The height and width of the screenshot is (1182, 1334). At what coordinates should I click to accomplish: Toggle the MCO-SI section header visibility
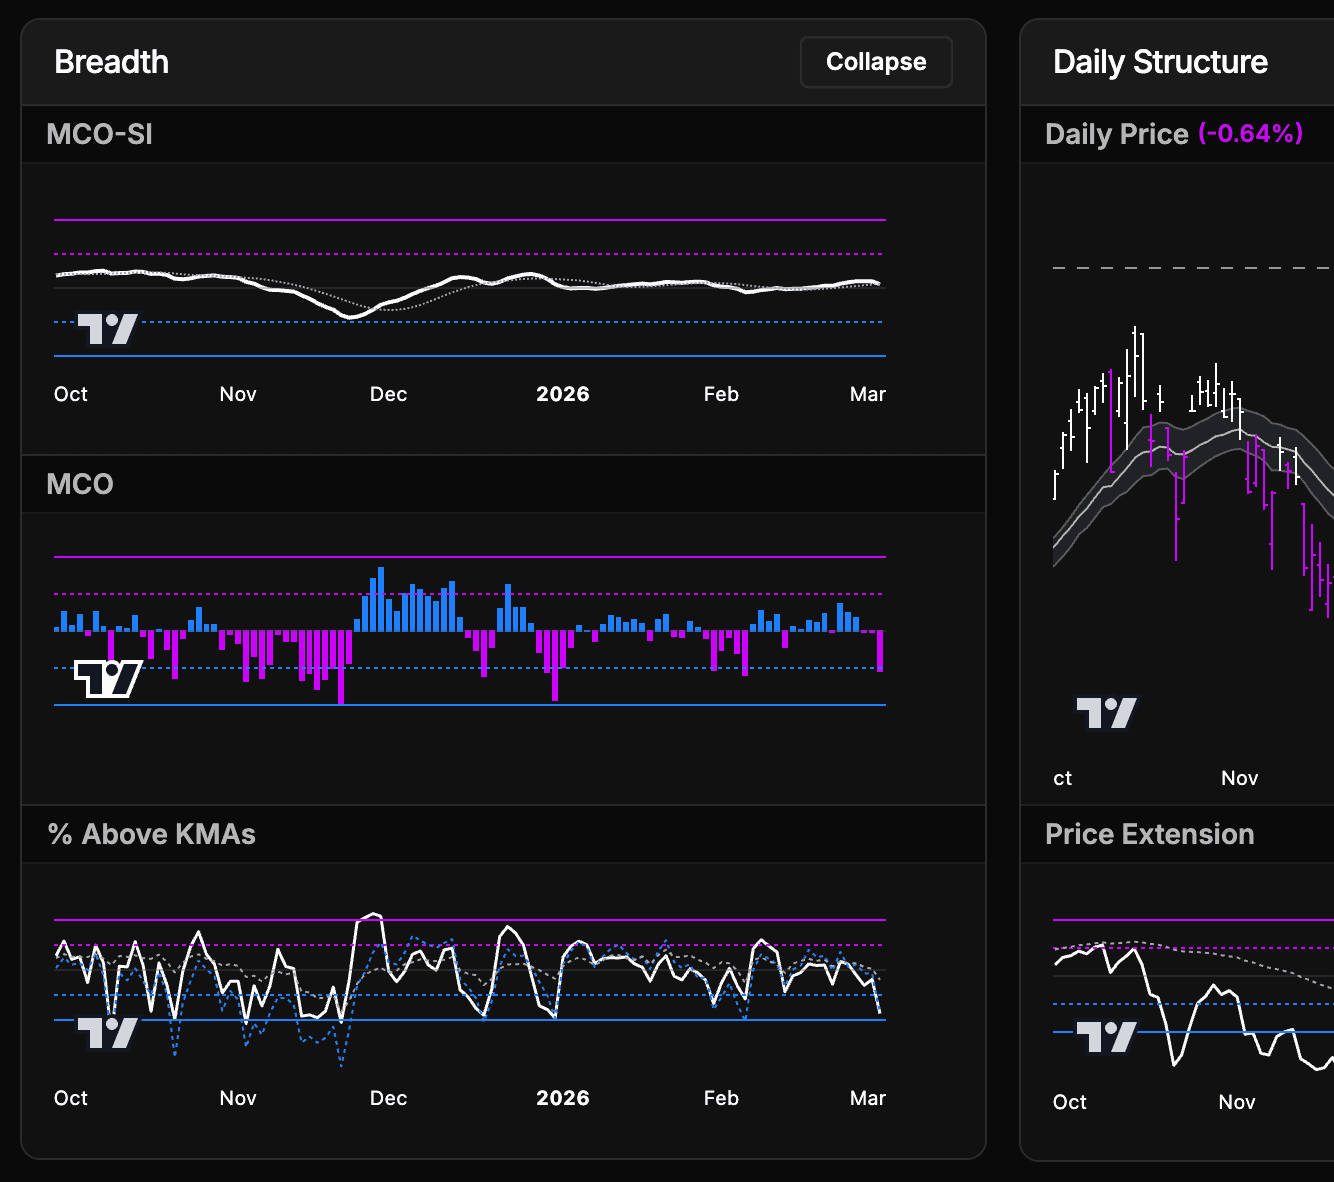tap(99, 134)
